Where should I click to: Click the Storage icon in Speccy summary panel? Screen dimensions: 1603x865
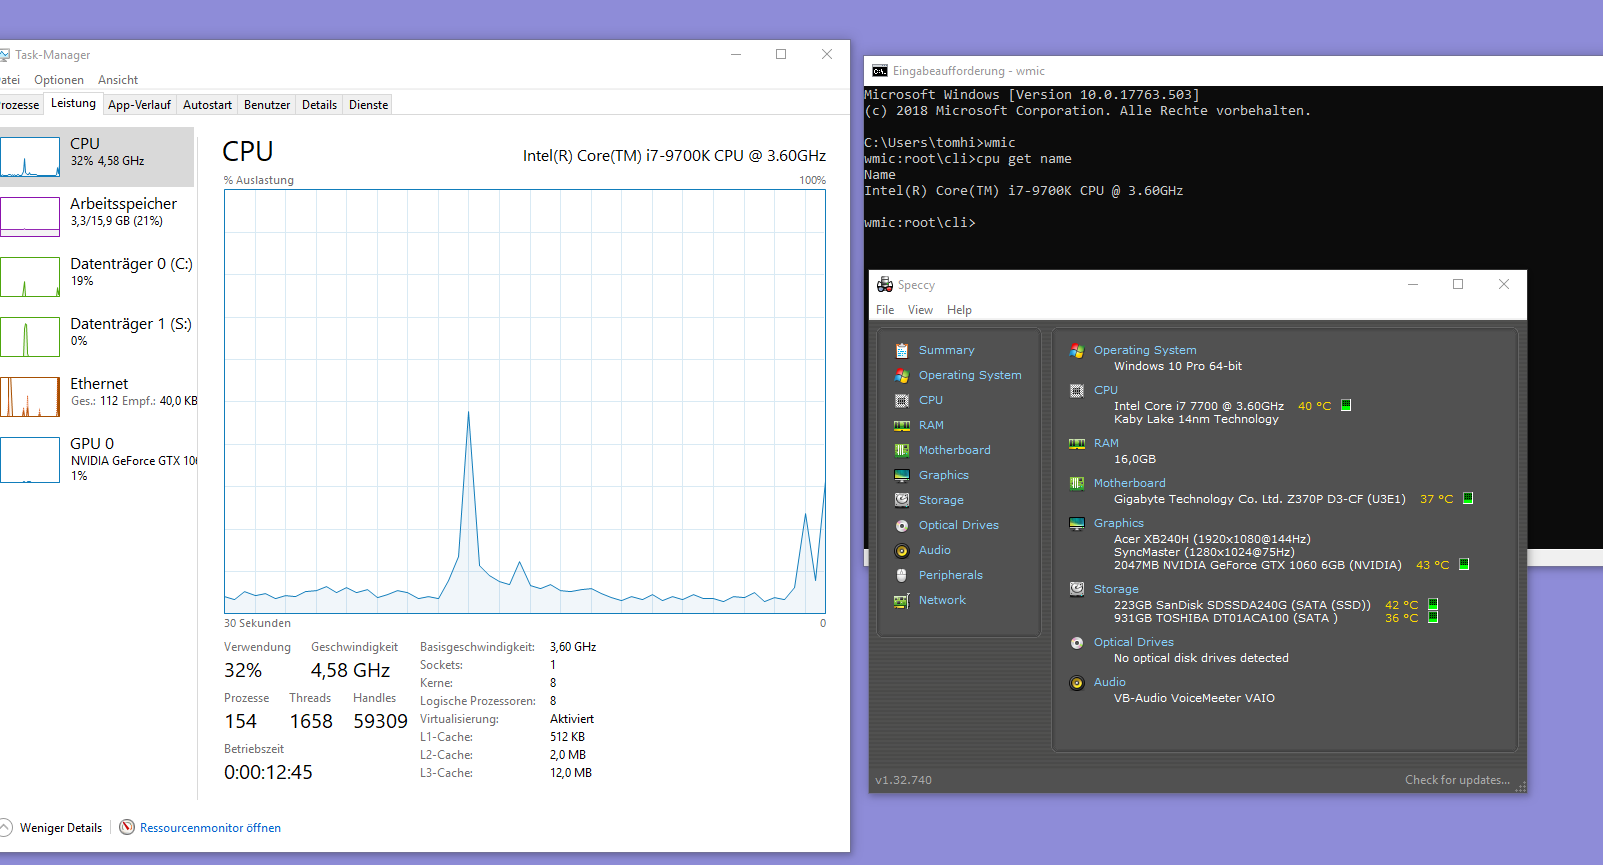click(x=1076, y=589)
